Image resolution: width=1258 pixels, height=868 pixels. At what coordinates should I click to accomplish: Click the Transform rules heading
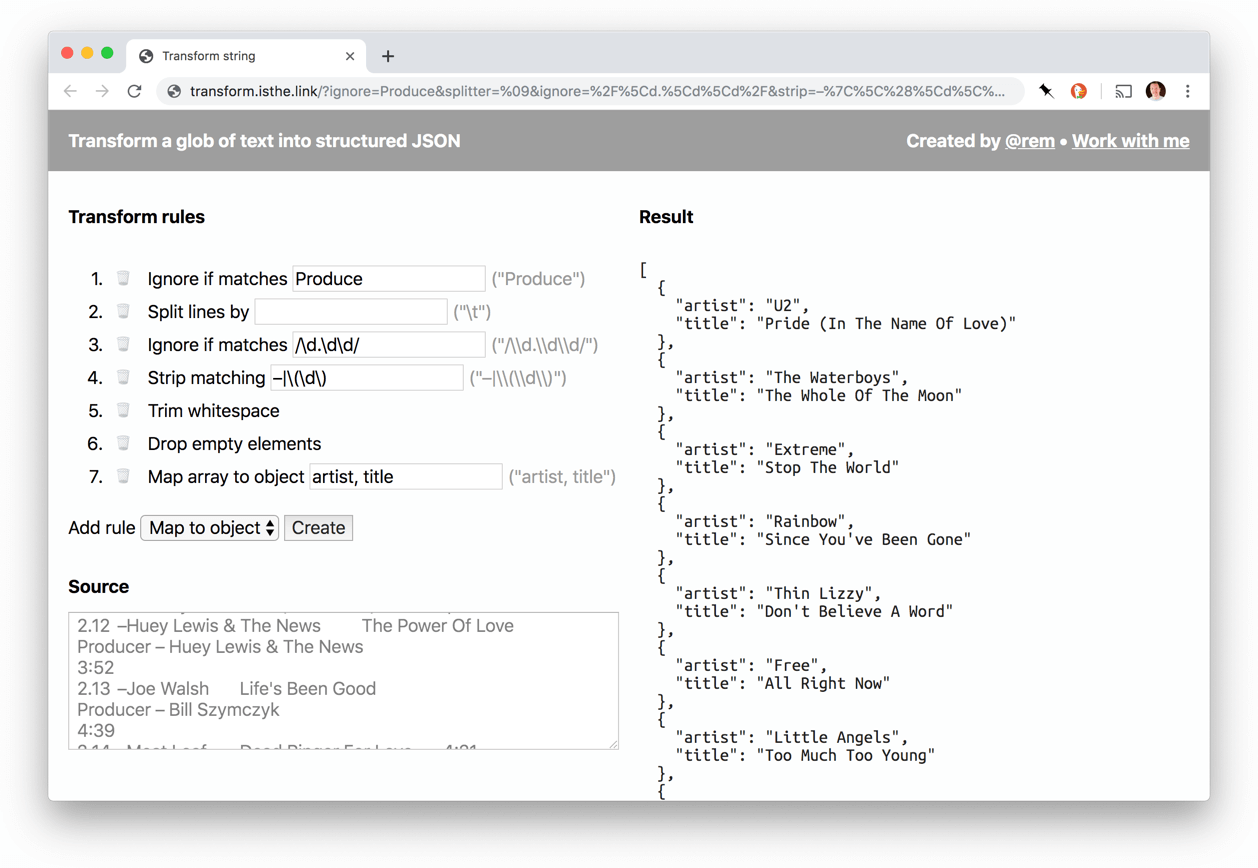click(x=137, y=217)
